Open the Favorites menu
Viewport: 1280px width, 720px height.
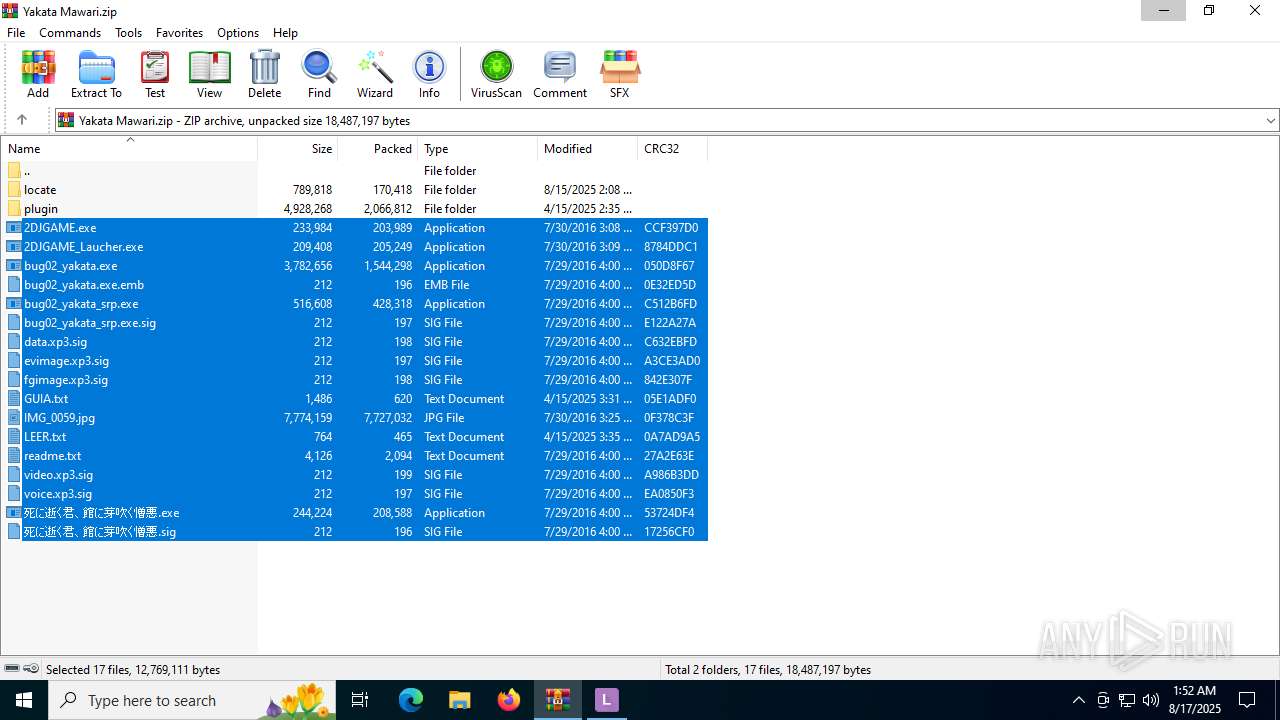click(x=179, y=32)
